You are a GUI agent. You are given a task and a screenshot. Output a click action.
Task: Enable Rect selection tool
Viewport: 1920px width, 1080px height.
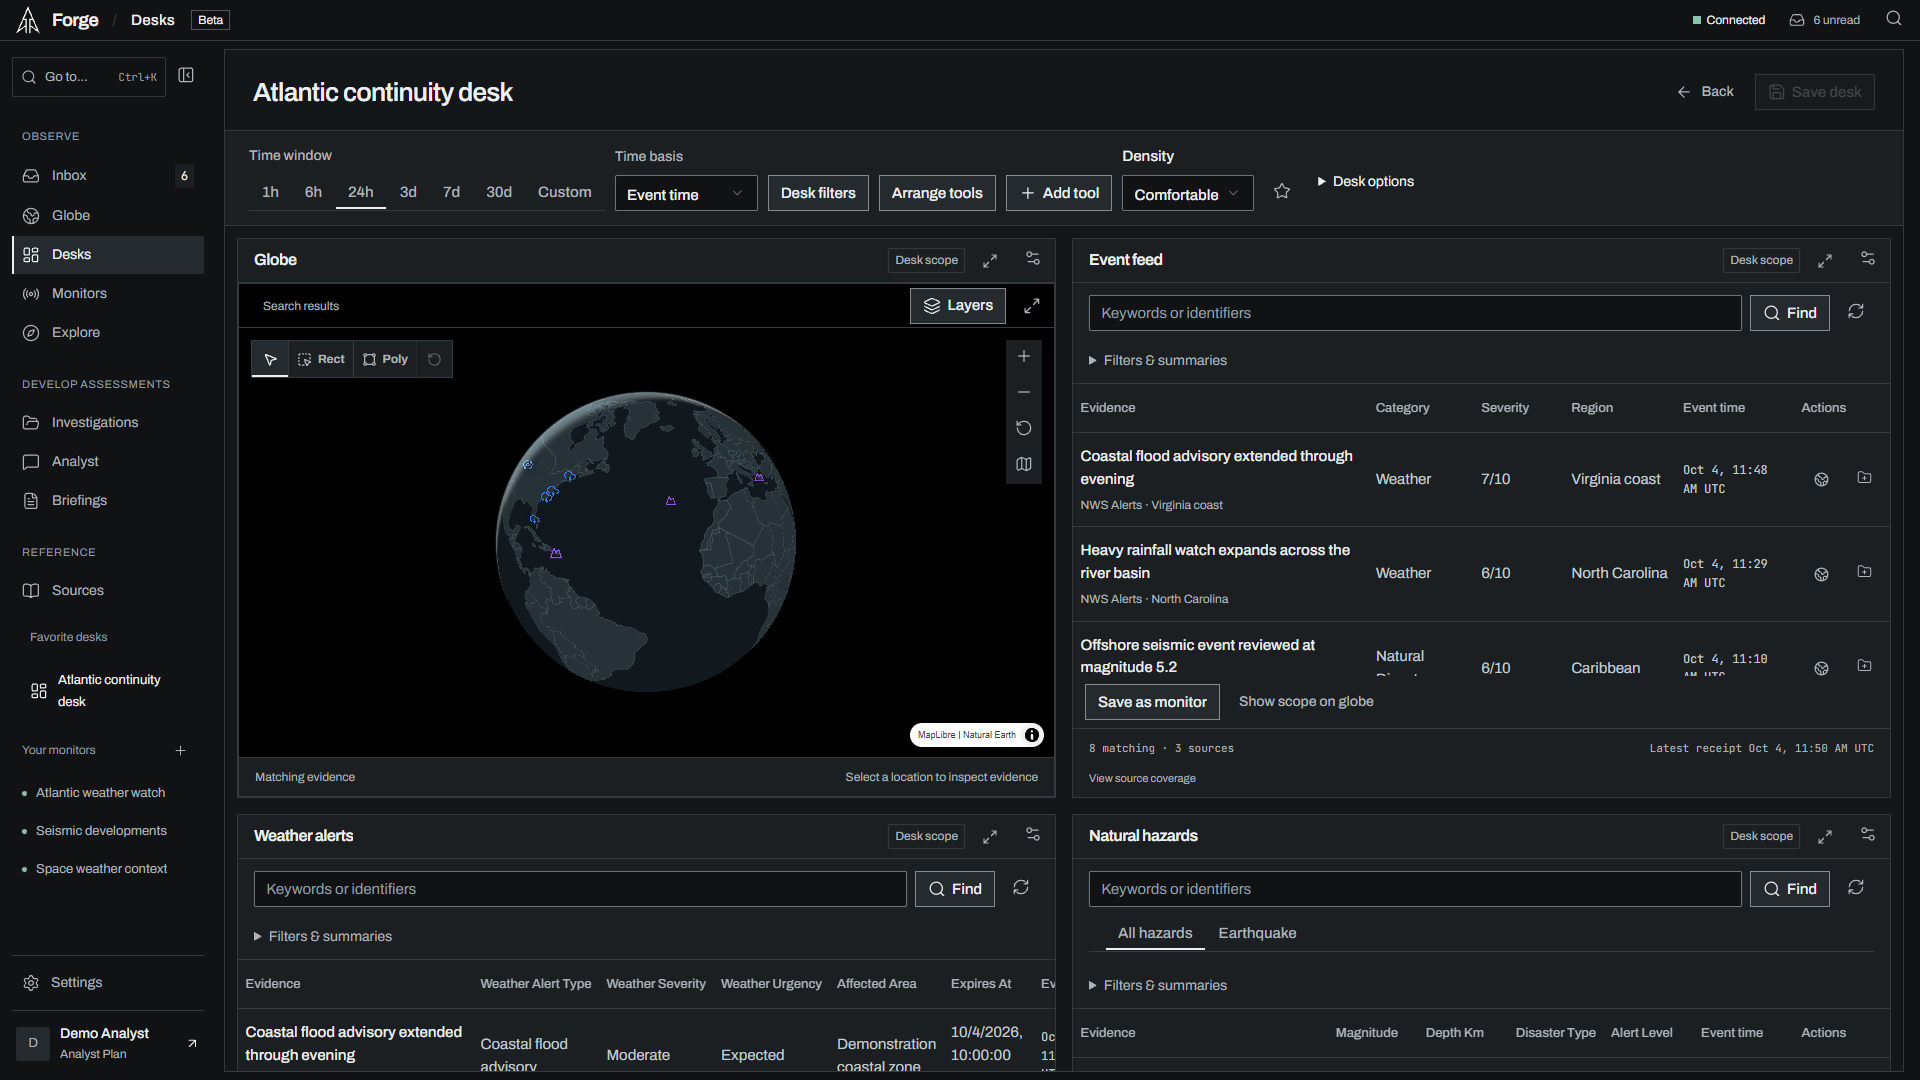point(321,359)
